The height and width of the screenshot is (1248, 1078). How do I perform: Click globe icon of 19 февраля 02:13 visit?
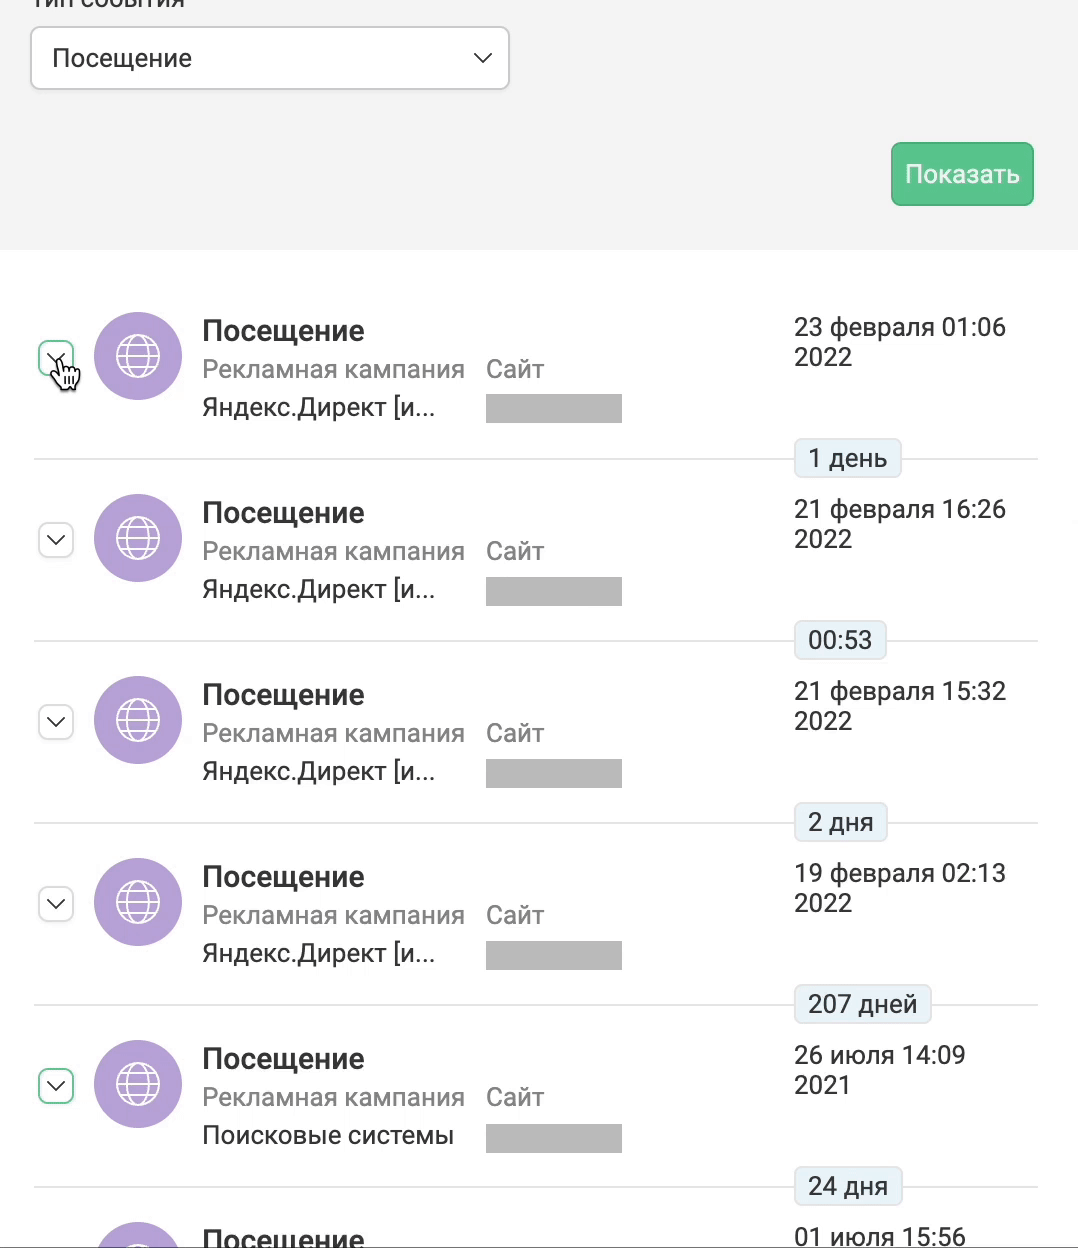[x=138, y=902]
